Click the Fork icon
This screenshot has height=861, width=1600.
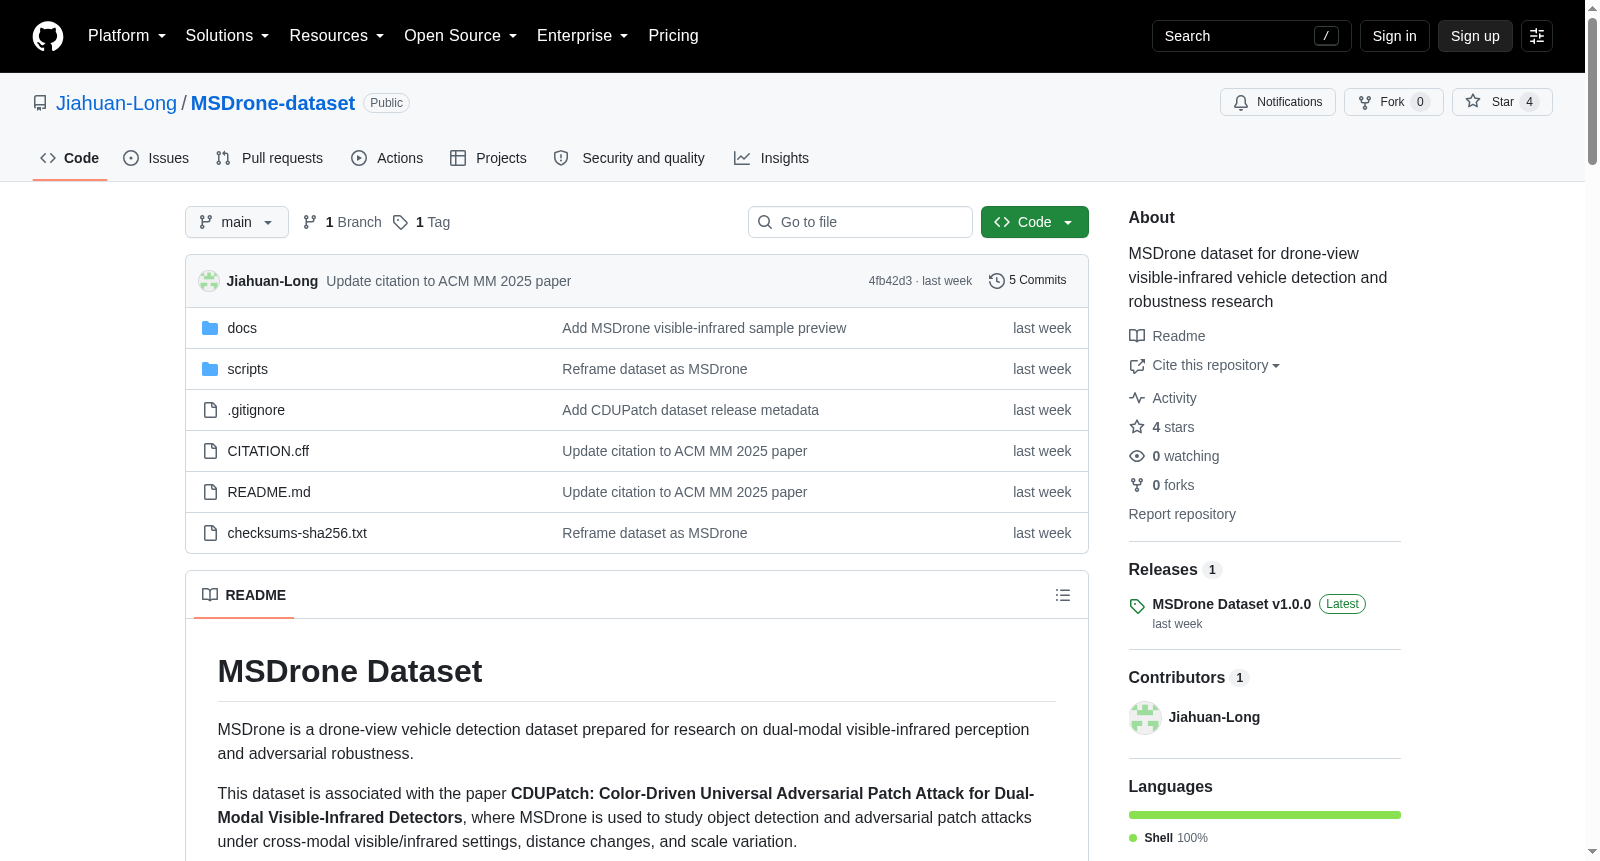tap(1365, 102)
